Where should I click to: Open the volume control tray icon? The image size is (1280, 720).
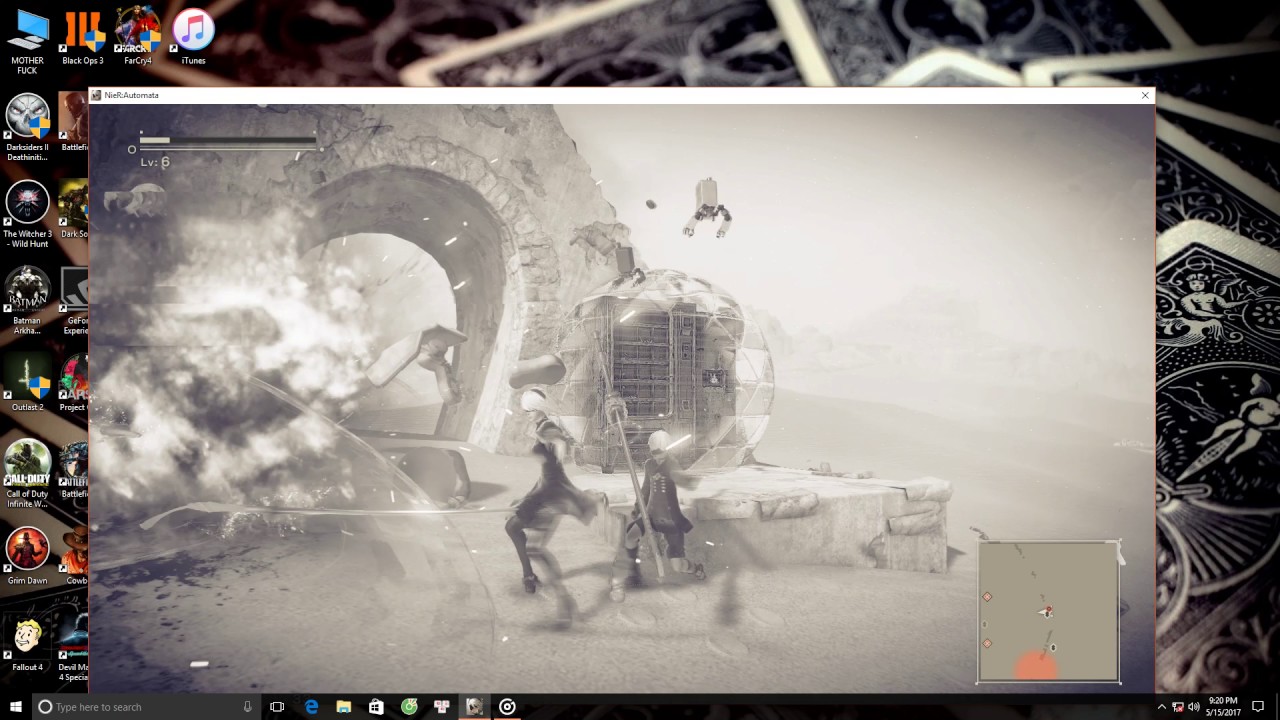tap(1194, 707)
